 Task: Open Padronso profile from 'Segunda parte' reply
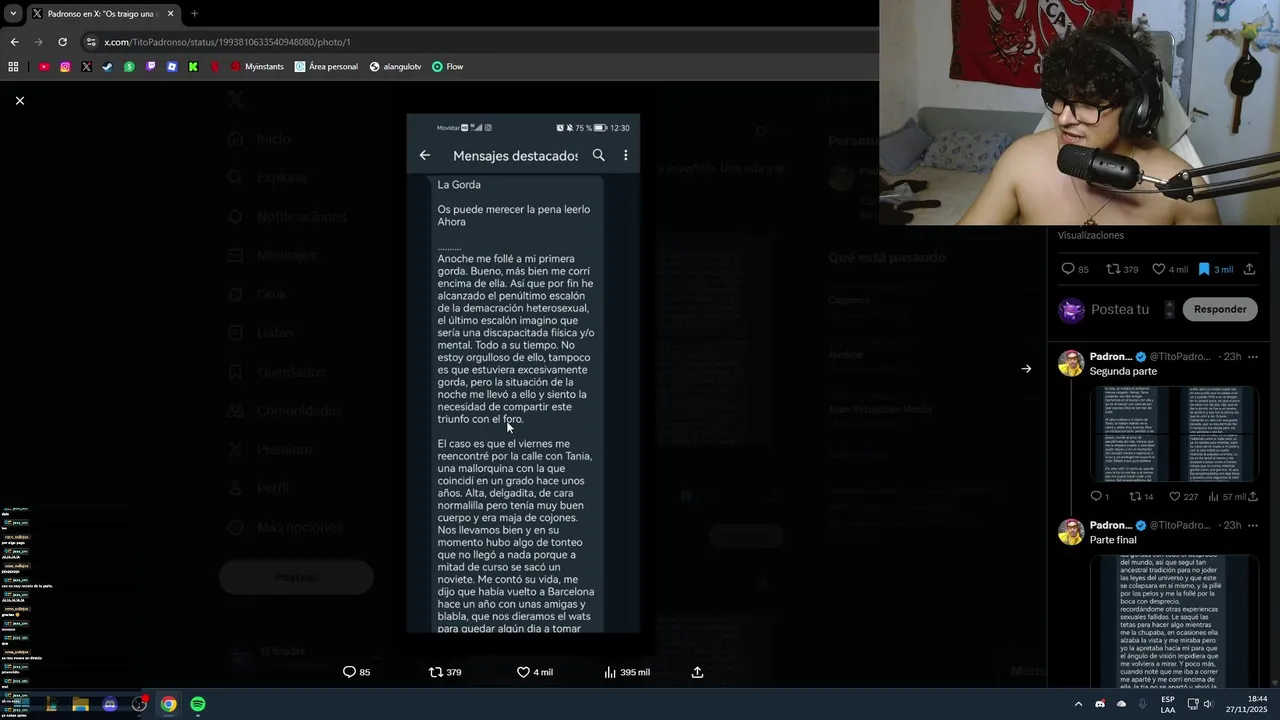point(1110,357)
